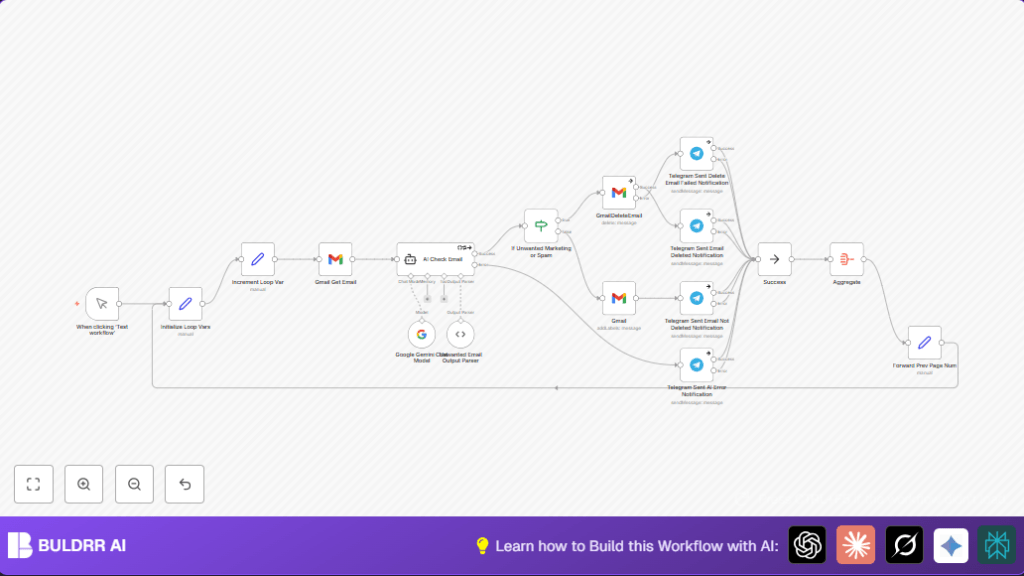
Task: Zoom in on the workflow canvas
Action: coord(84,484)
